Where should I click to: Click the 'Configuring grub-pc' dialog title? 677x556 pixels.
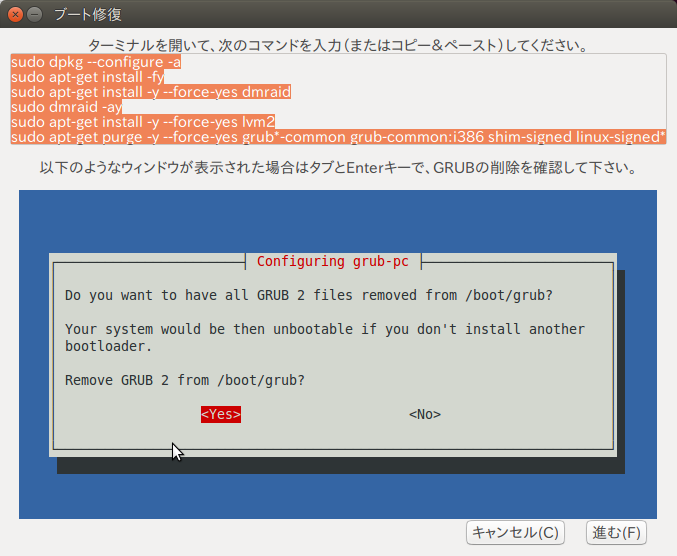[x=333, y=262]
